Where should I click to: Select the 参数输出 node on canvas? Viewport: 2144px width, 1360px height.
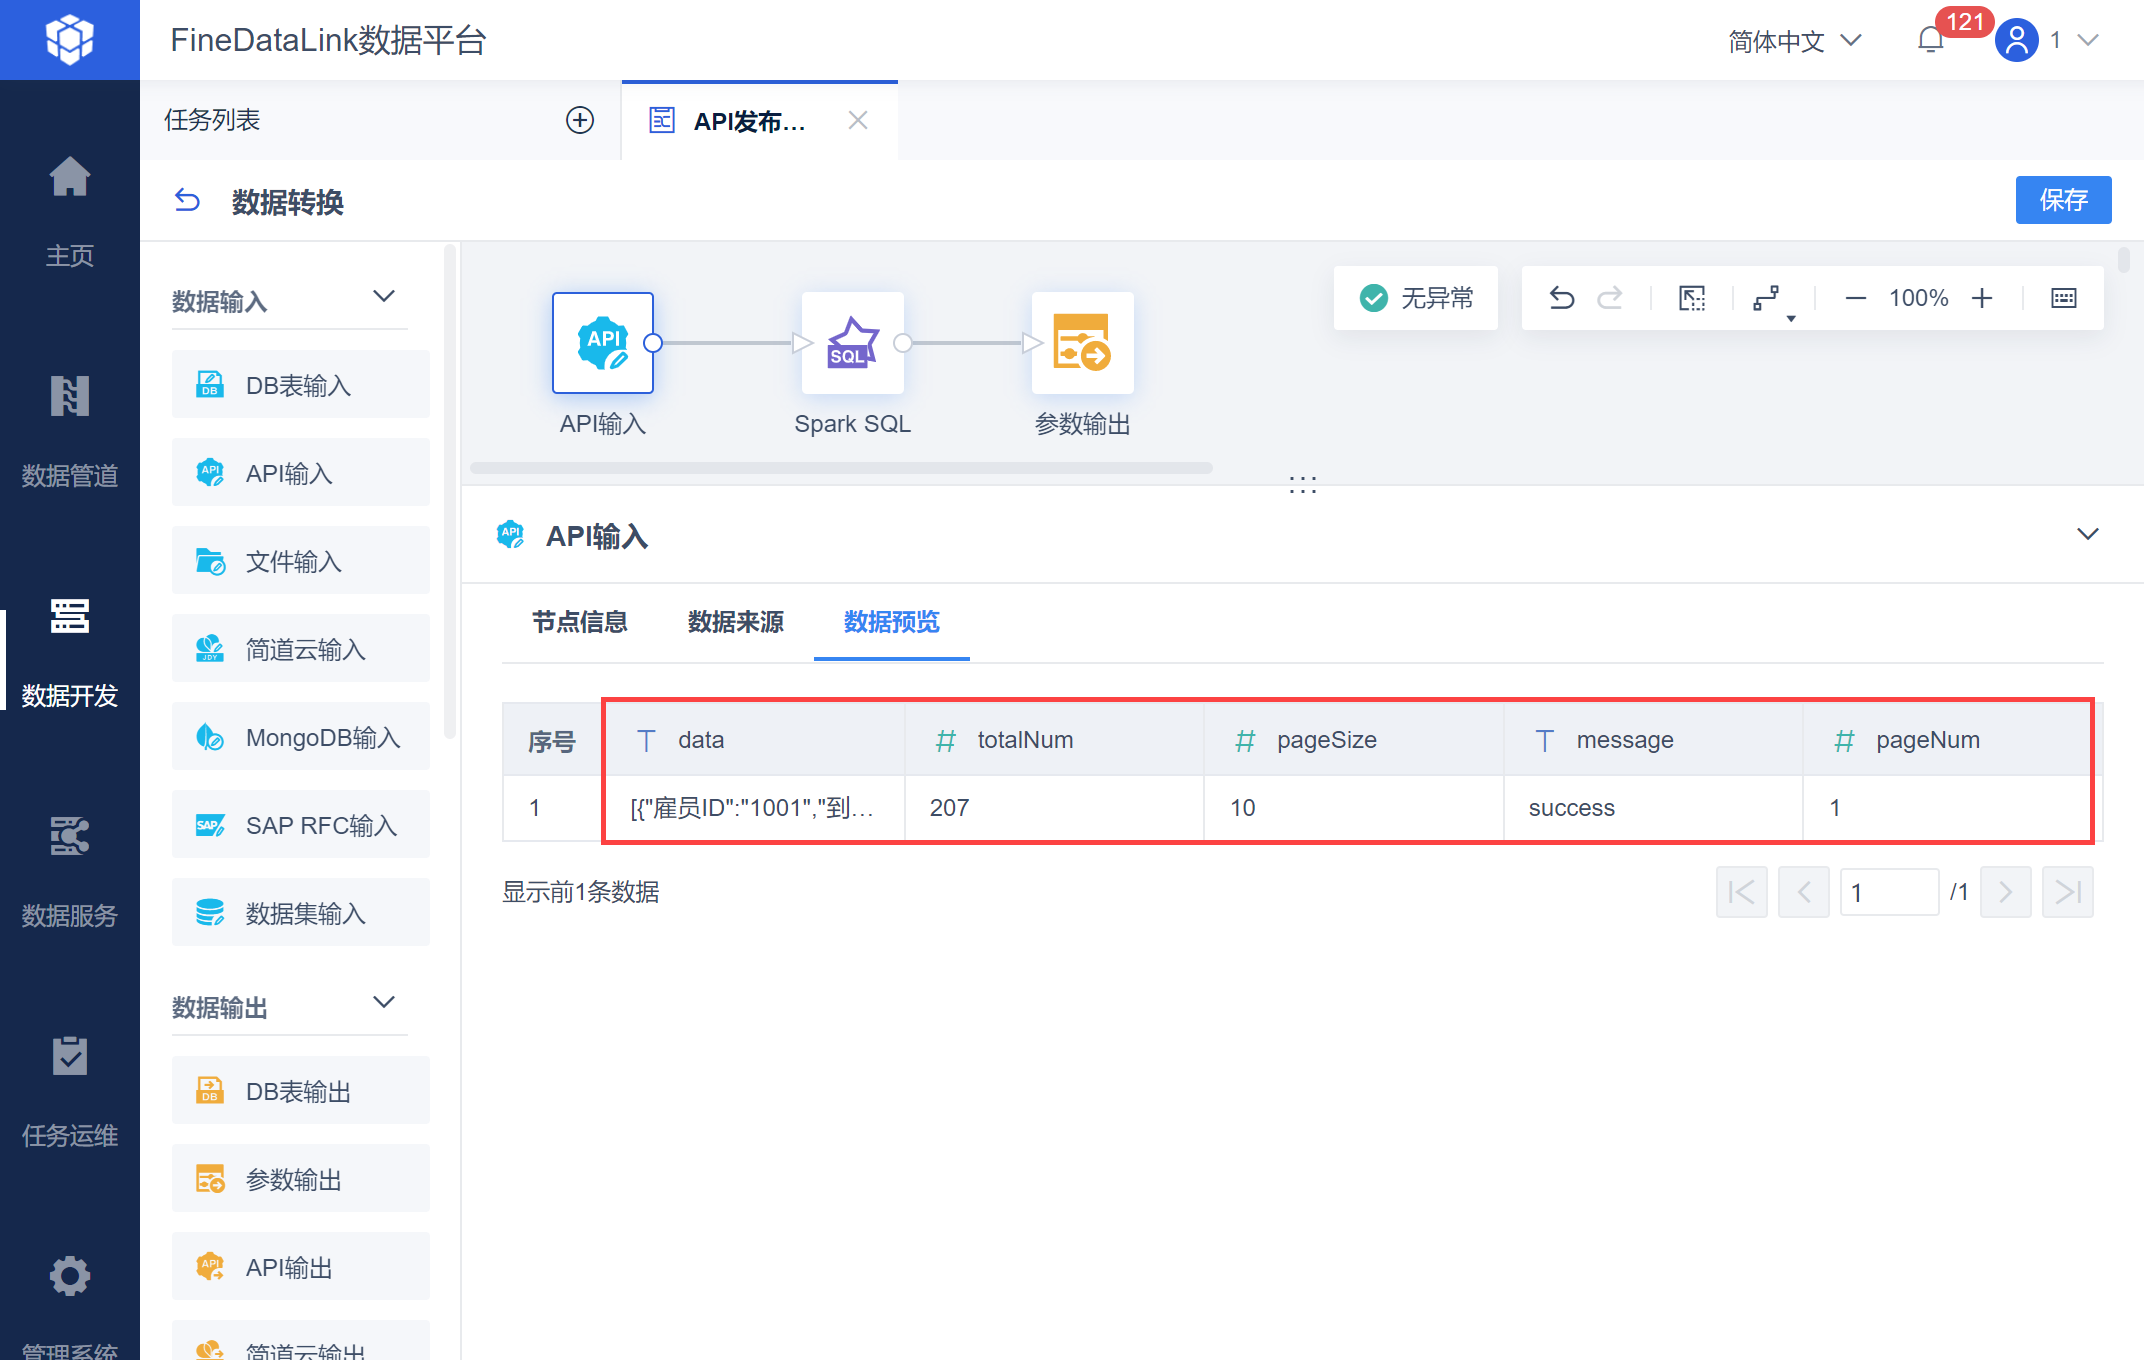point(1082,343)
